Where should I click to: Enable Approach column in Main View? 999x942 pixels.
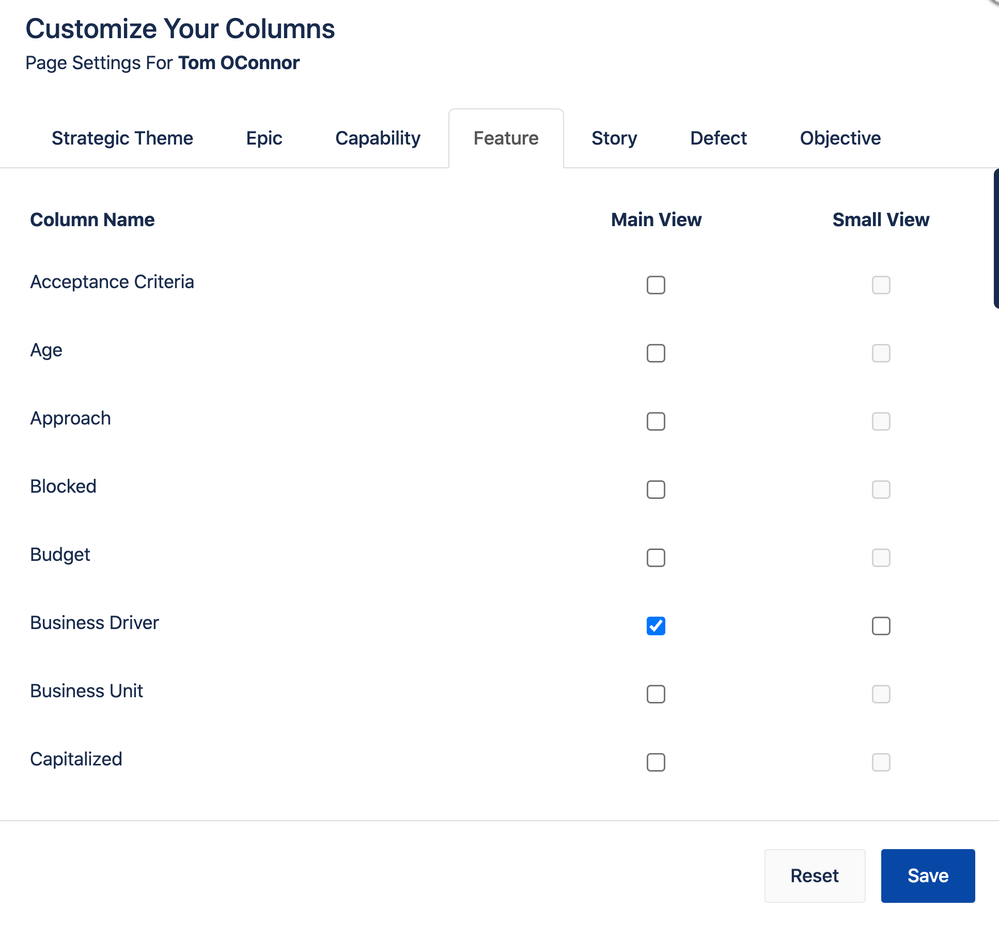(x=656, y=421)
